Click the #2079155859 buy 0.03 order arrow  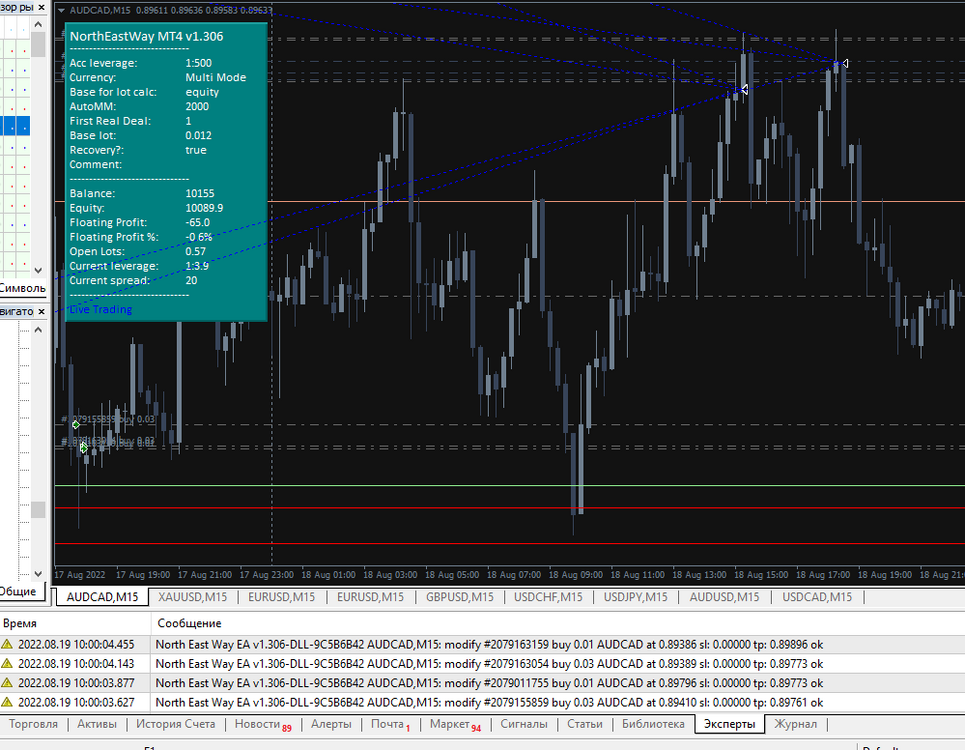[x=76, y=425]
